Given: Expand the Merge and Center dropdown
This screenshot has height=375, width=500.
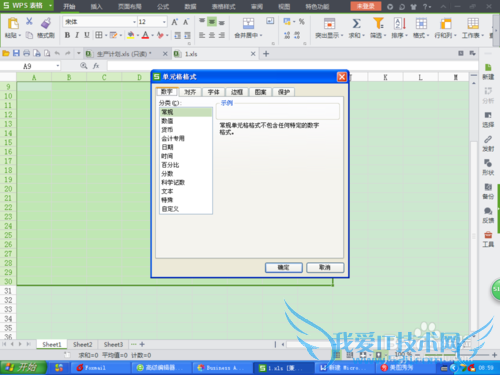Looking at the screenshot, I should (x=261, y=35).
